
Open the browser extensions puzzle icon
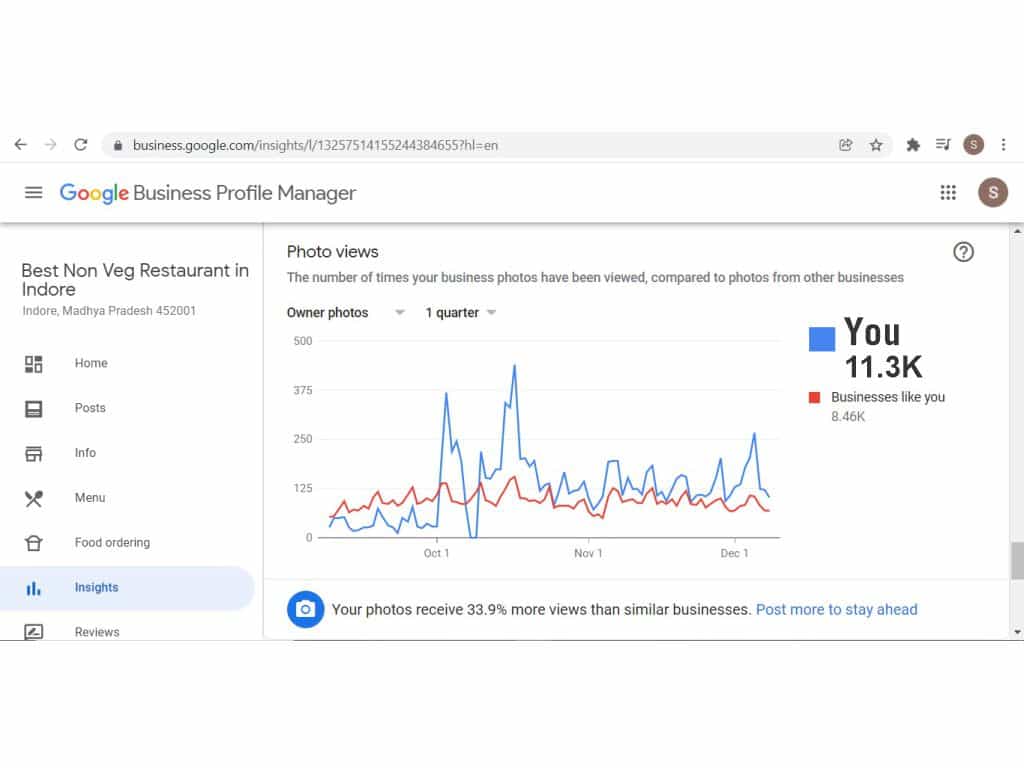pos(912,145)
